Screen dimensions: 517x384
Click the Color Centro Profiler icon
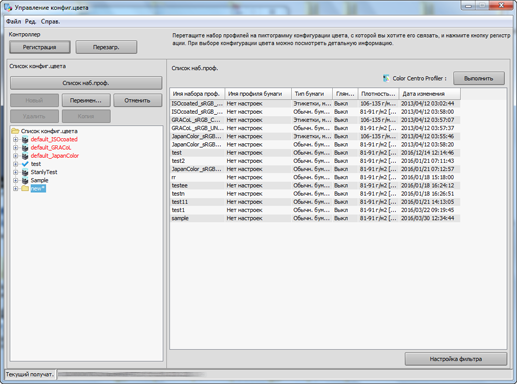(x=386, y=78)
